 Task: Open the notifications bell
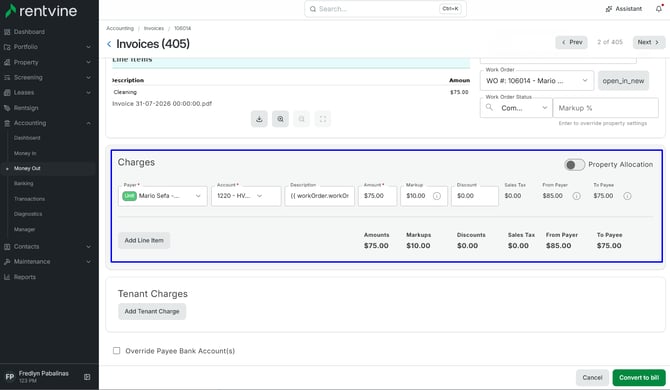point(659,9)
